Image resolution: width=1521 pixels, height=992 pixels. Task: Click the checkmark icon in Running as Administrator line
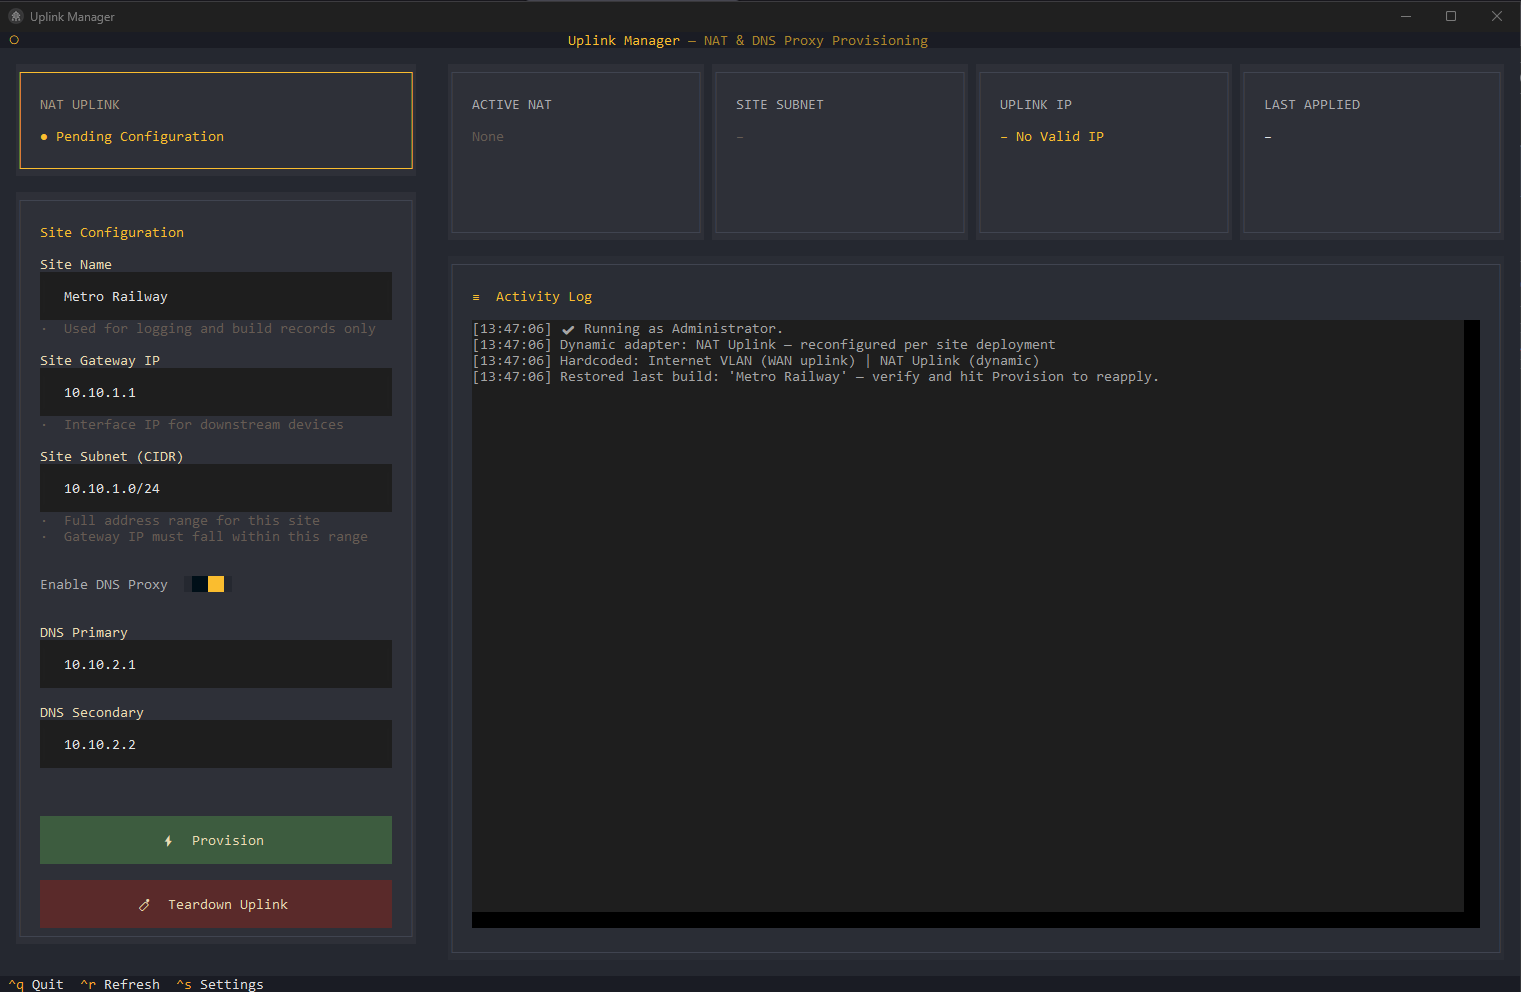(x=568, y=329)
